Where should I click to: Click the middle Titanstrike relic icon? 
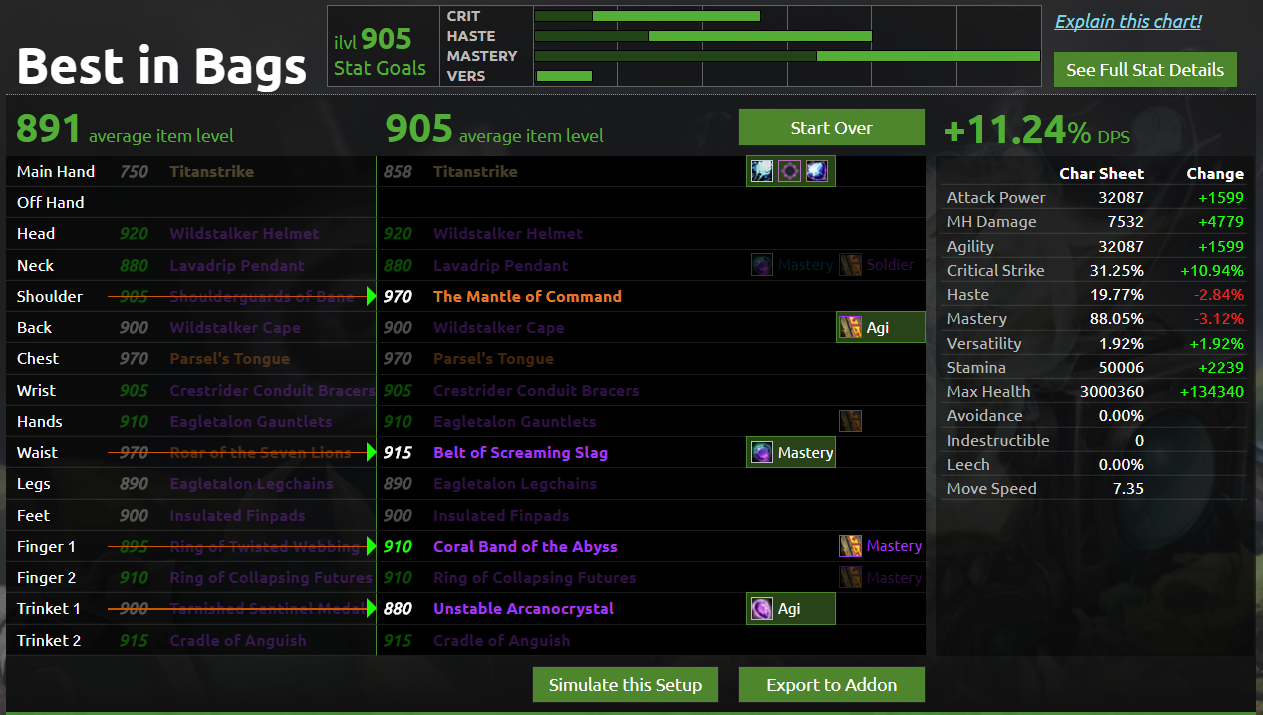(x=790, y=171)
